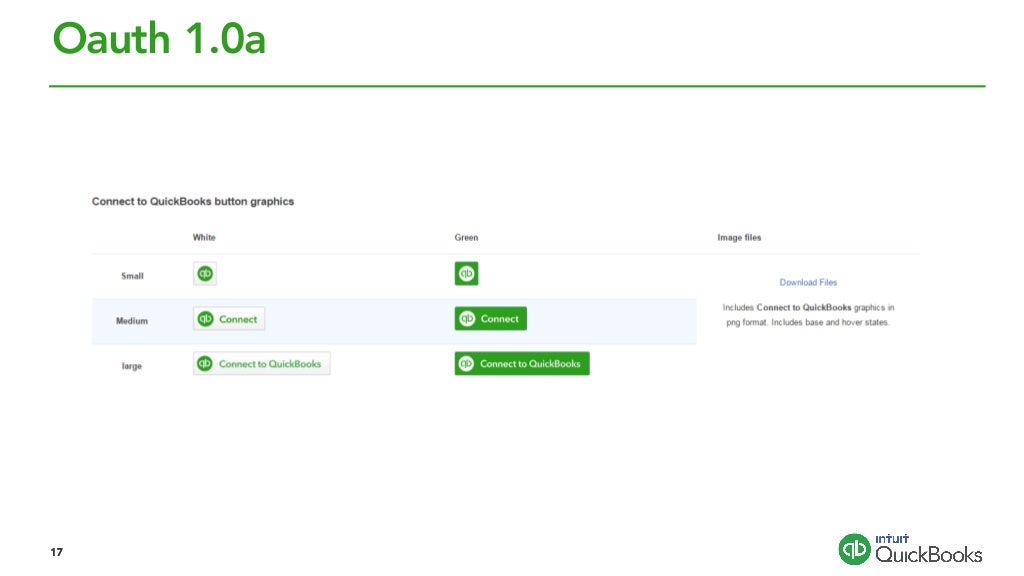This screenshot has width=1024, height=576.
Task: Click the small green QuickBooks icon button
Action: 466,274
